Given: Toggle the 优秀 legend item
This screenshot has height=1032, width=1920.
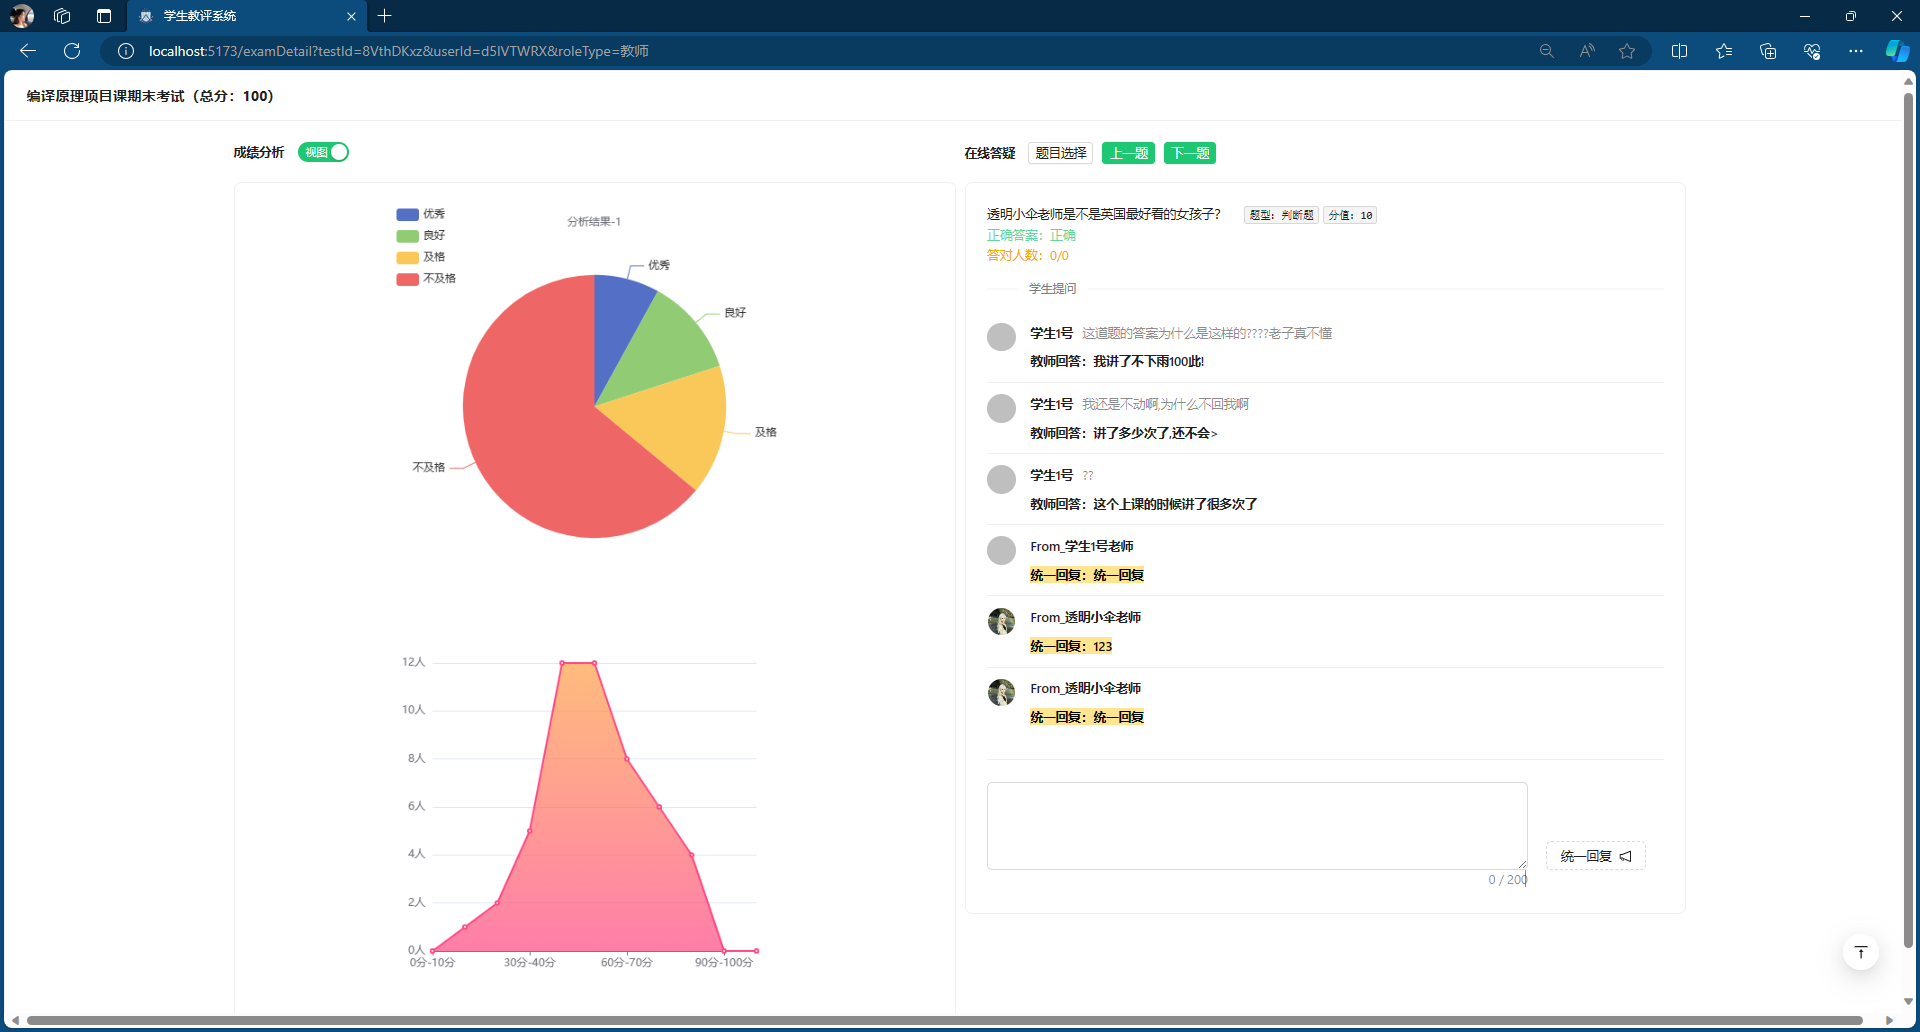Looking at the screenshot, I should point(421,214).
